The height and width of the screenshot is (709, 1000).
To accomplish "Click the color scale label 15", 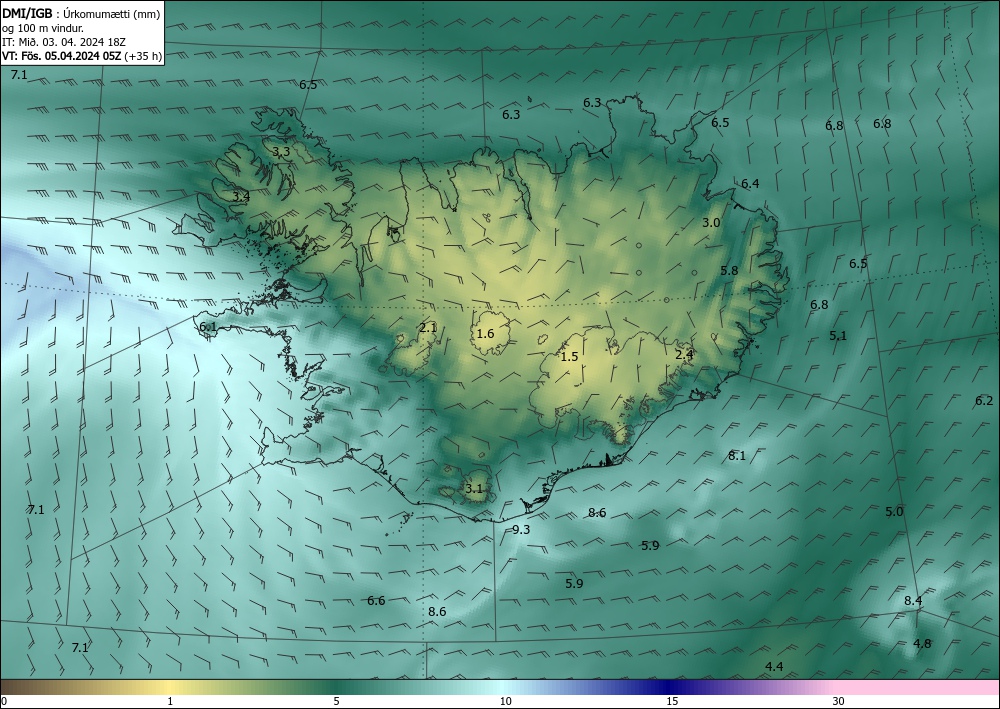I will [x=672, y=701].
